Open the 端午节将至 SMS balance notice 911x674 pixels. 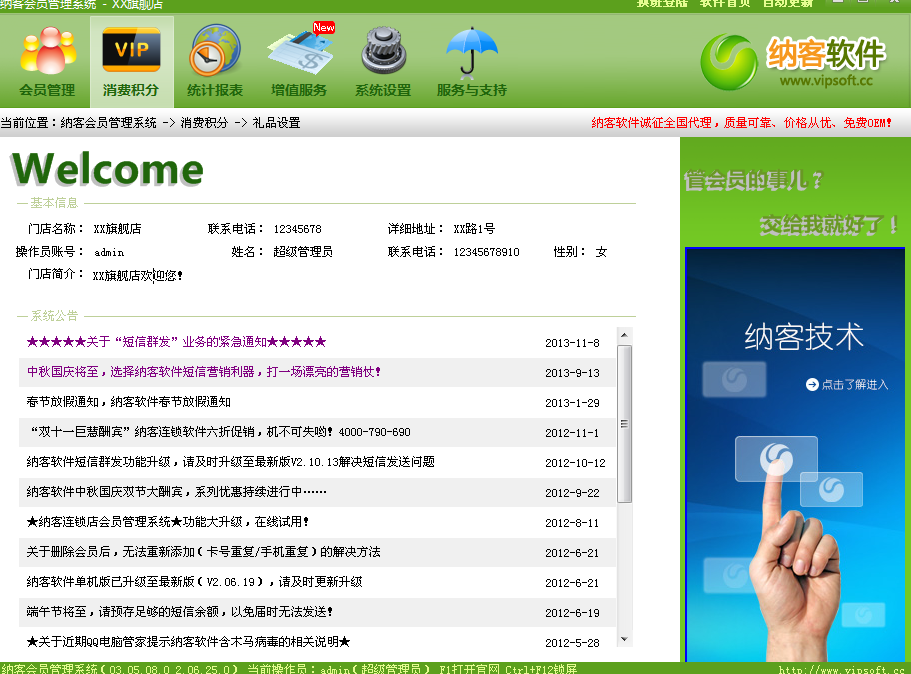point(180,611)
